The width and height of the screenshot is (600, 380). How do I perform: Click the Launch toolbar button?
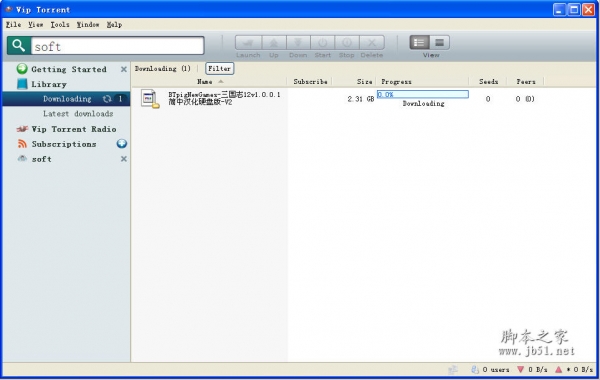(x=248, y=42)
